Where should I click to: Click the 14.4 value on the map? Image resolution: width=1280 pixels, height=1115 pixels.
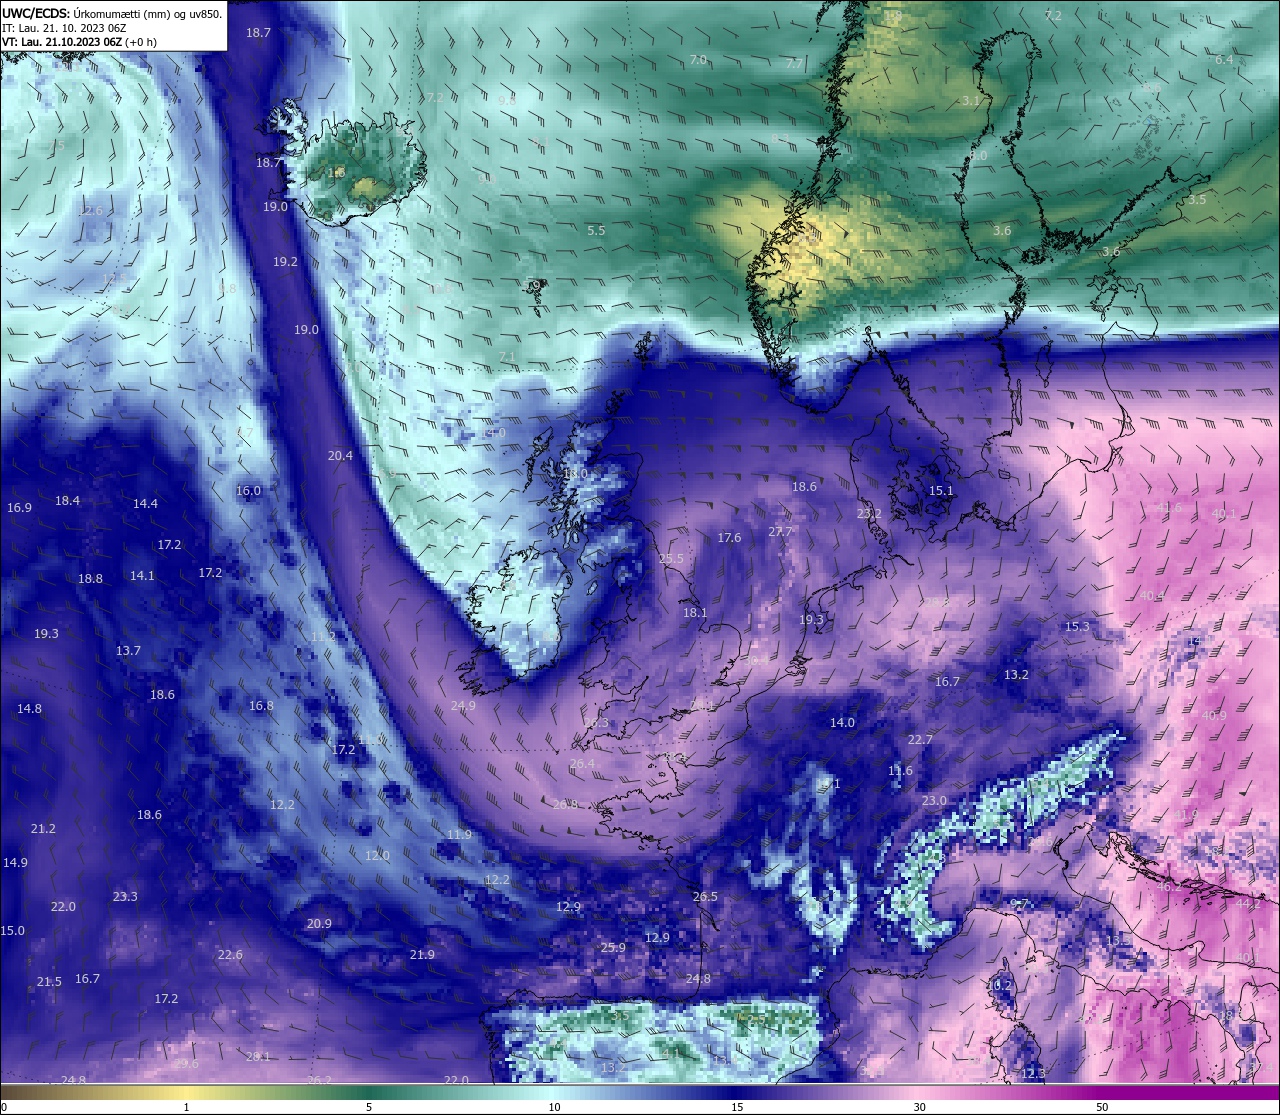(x=145, y=504)
